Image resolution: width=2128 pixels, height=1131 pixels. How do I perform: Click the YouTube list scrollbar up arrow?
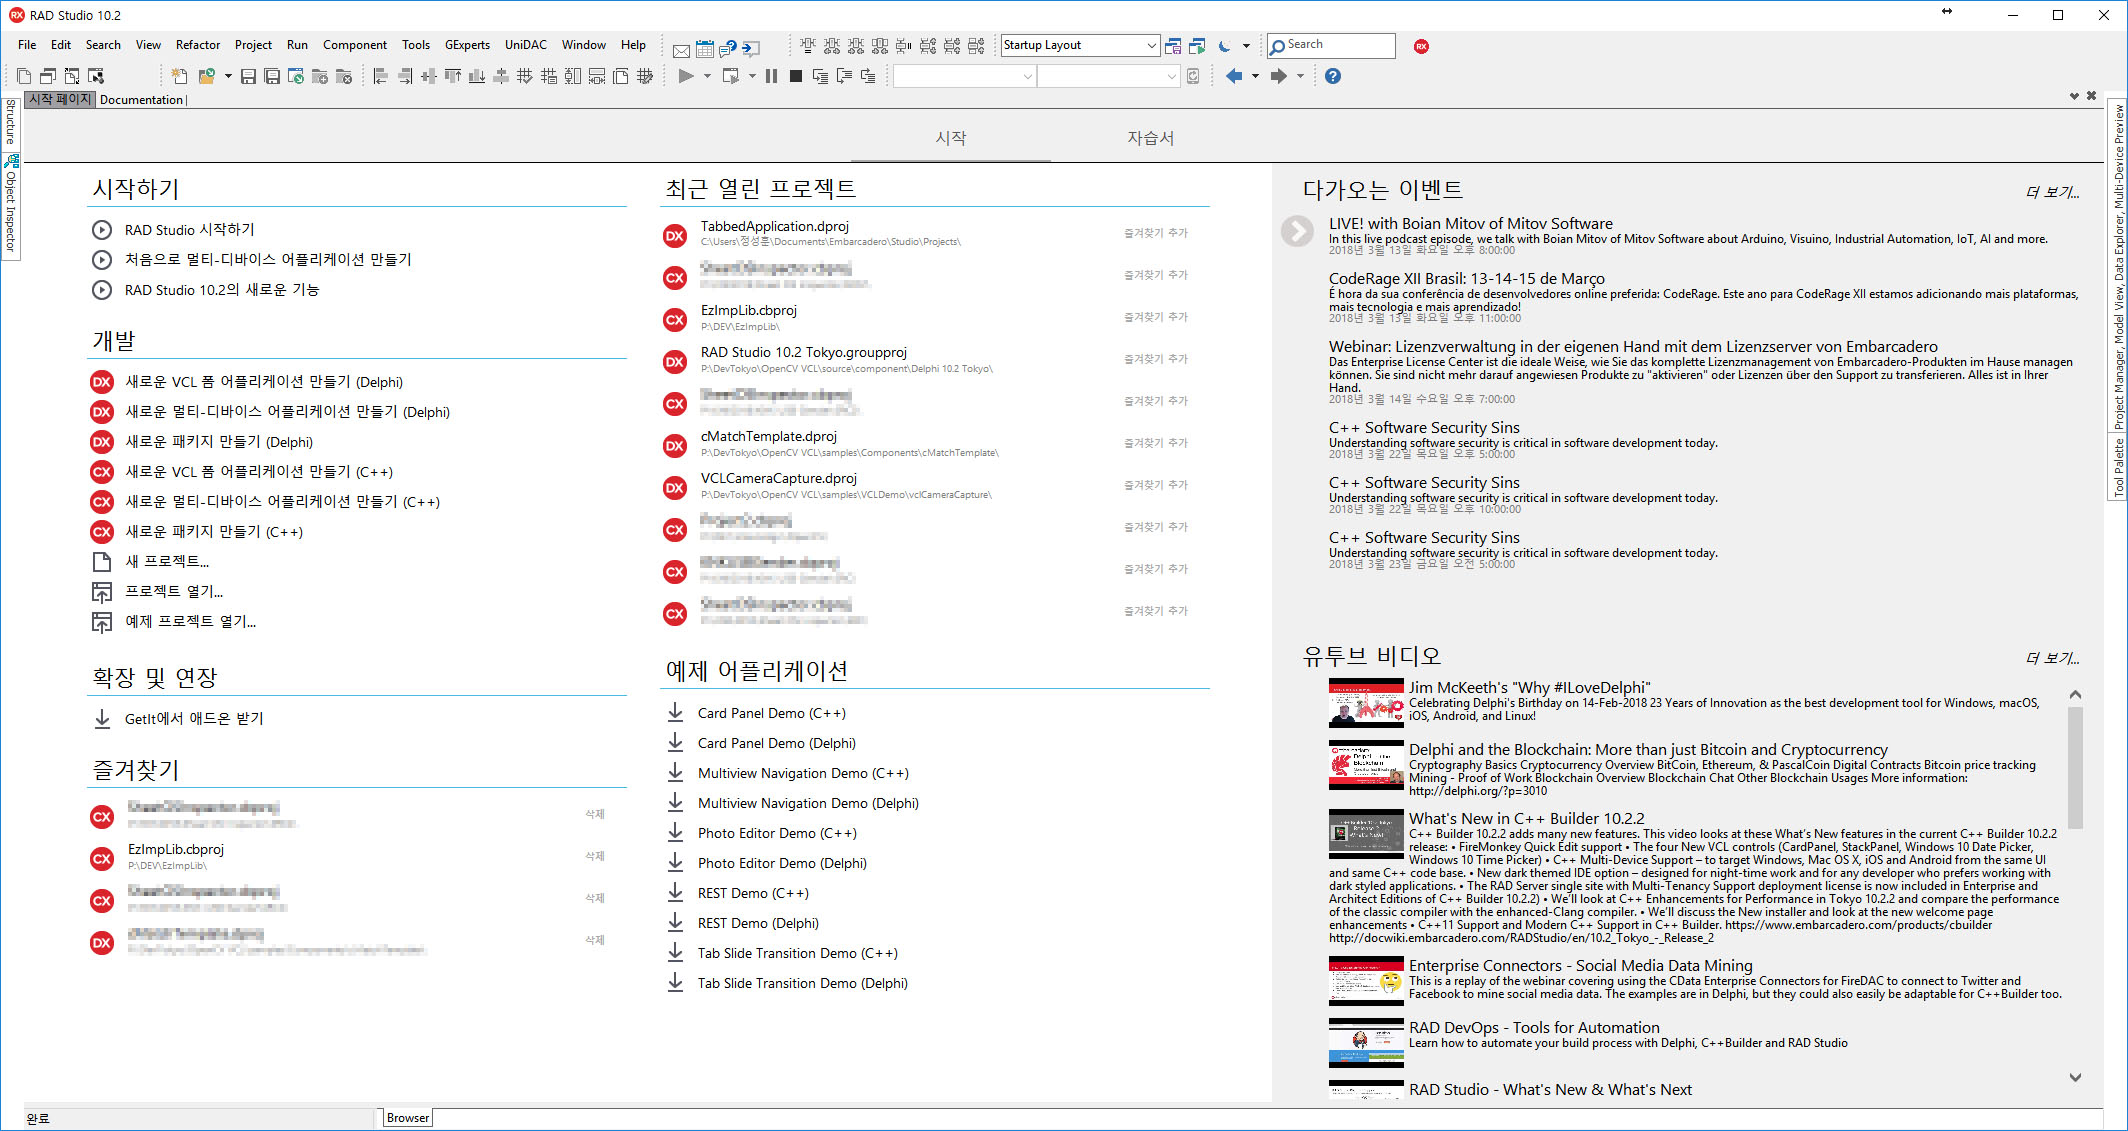coord(2075,694)
